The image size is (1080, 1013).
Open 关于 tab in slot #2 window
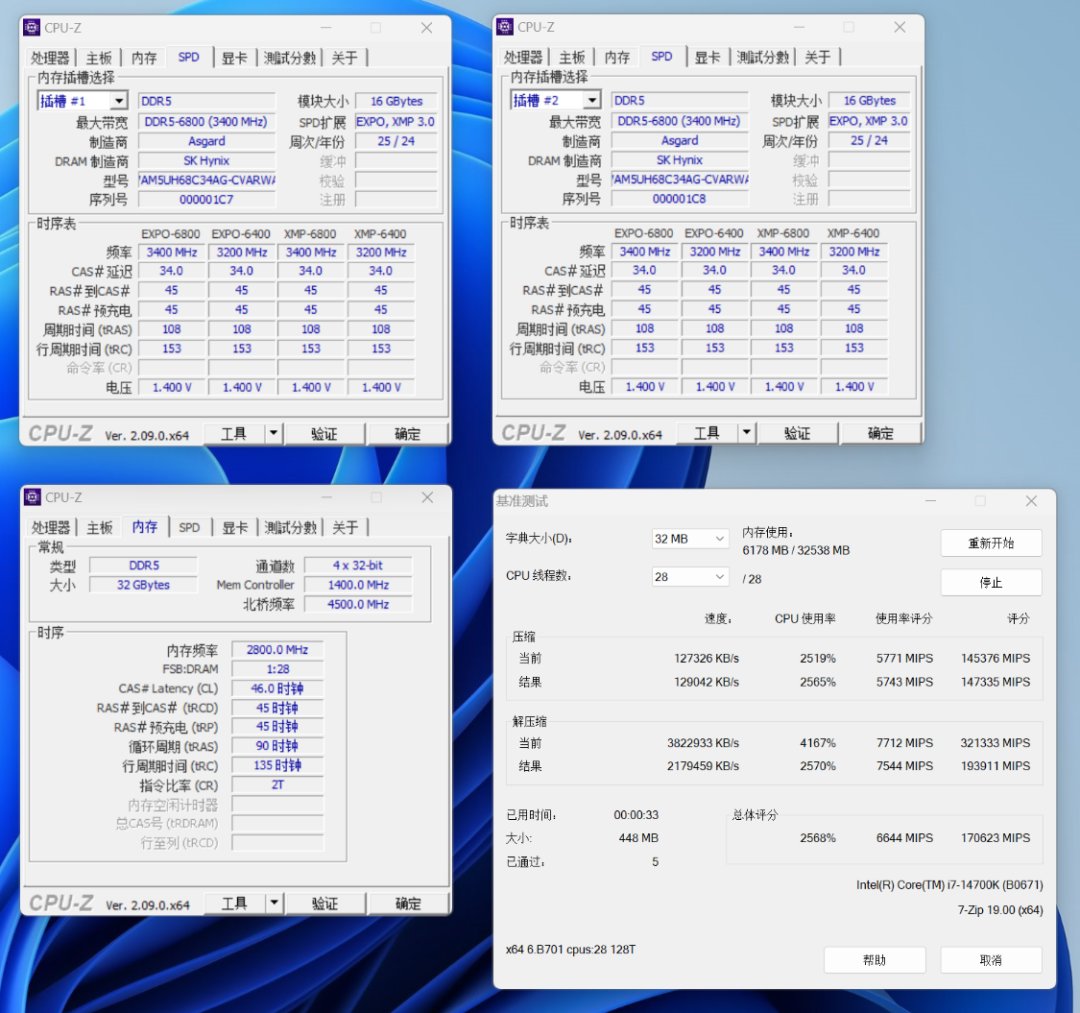(x=818, y=57)
